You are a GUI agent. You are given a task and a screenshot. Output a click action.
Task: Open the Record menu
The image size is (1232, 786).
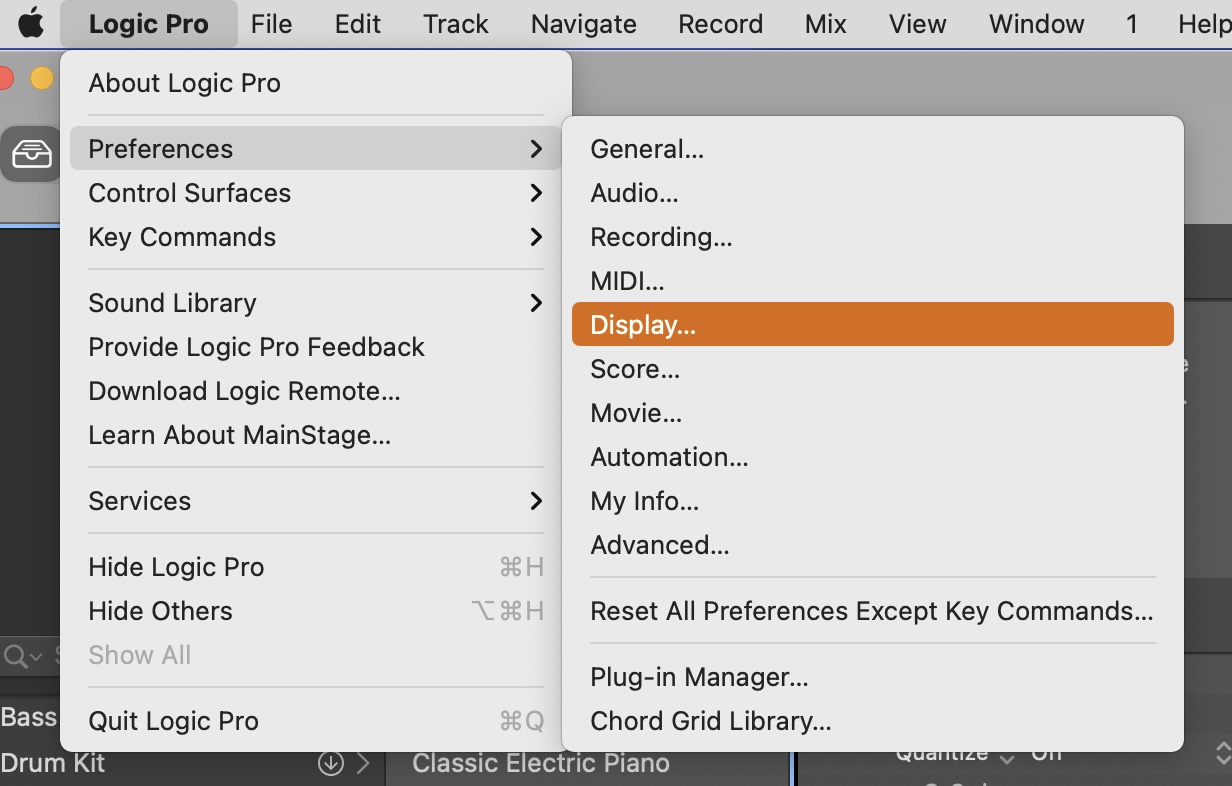[x=721, y=24]
